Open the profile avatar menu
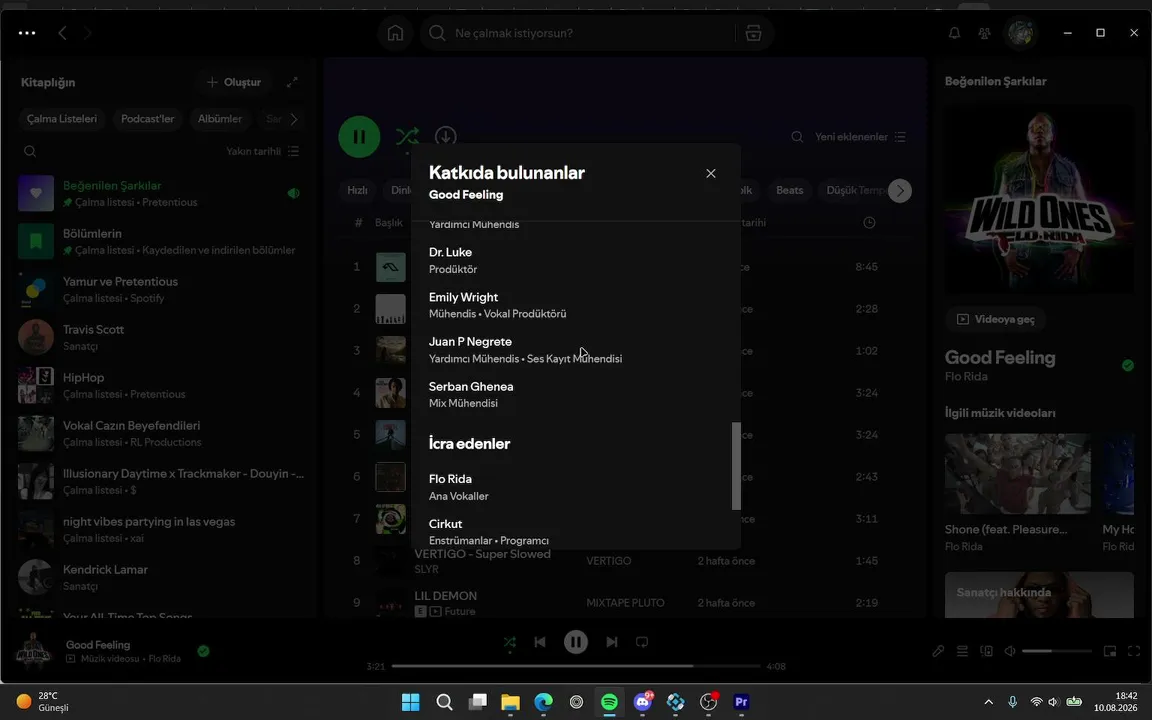Viewport: 1152px width, 720px height. tap(1020, 33)
